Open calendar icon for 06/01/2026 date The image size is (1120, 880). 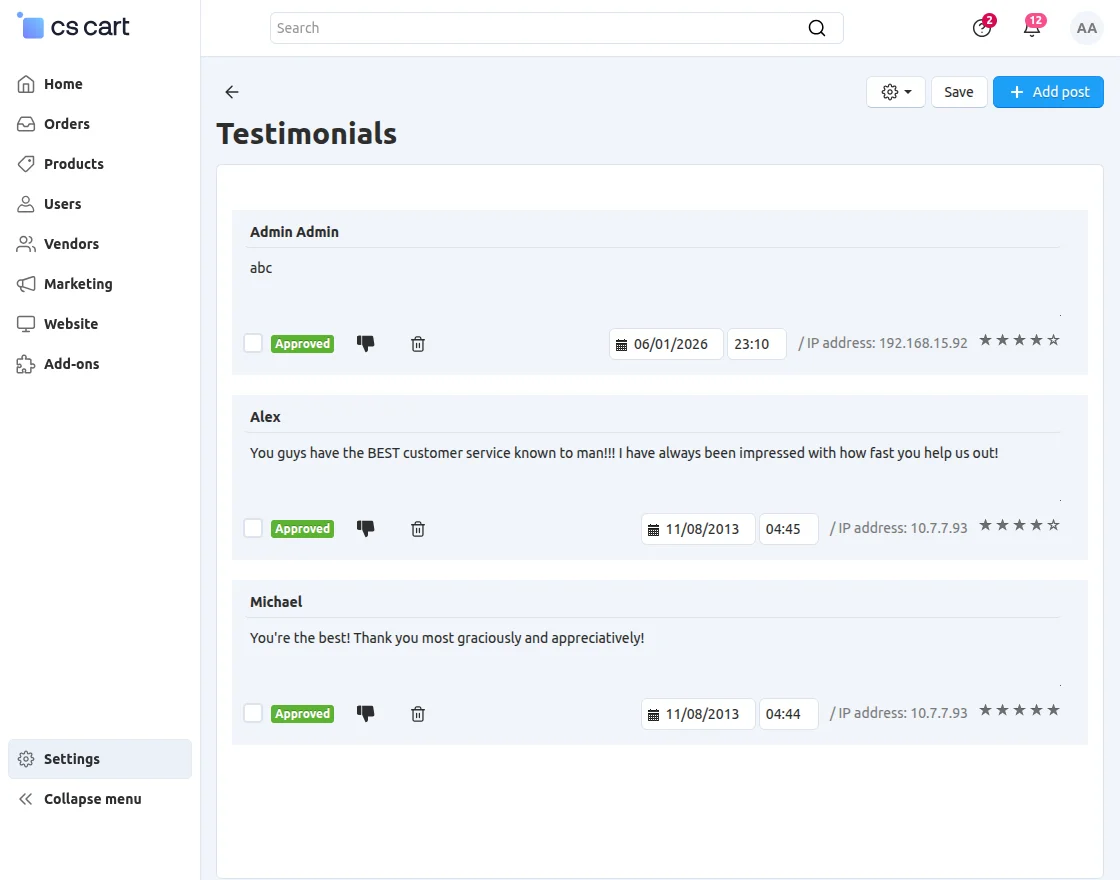click(x=621, y=345)
